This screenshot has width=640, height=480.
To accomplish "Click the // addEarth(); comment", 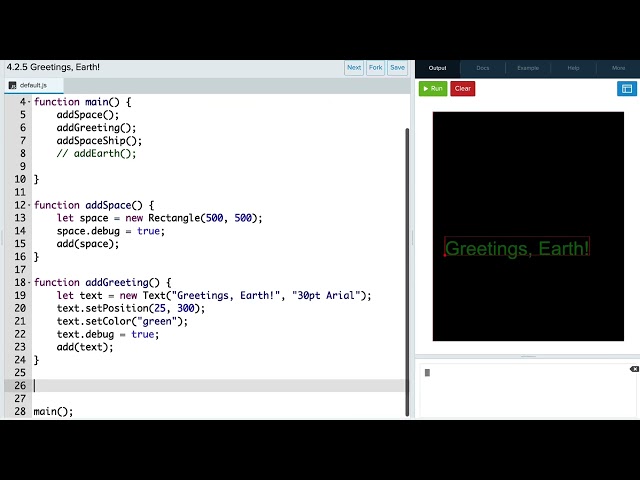I will click(x=96, y=153).
